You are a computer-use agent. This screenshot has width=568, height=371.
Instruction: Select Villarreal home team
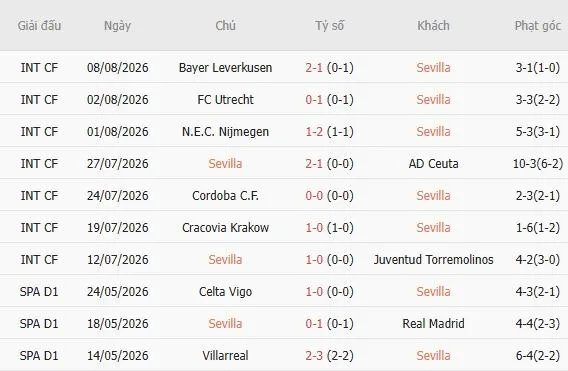coord(225,355)
